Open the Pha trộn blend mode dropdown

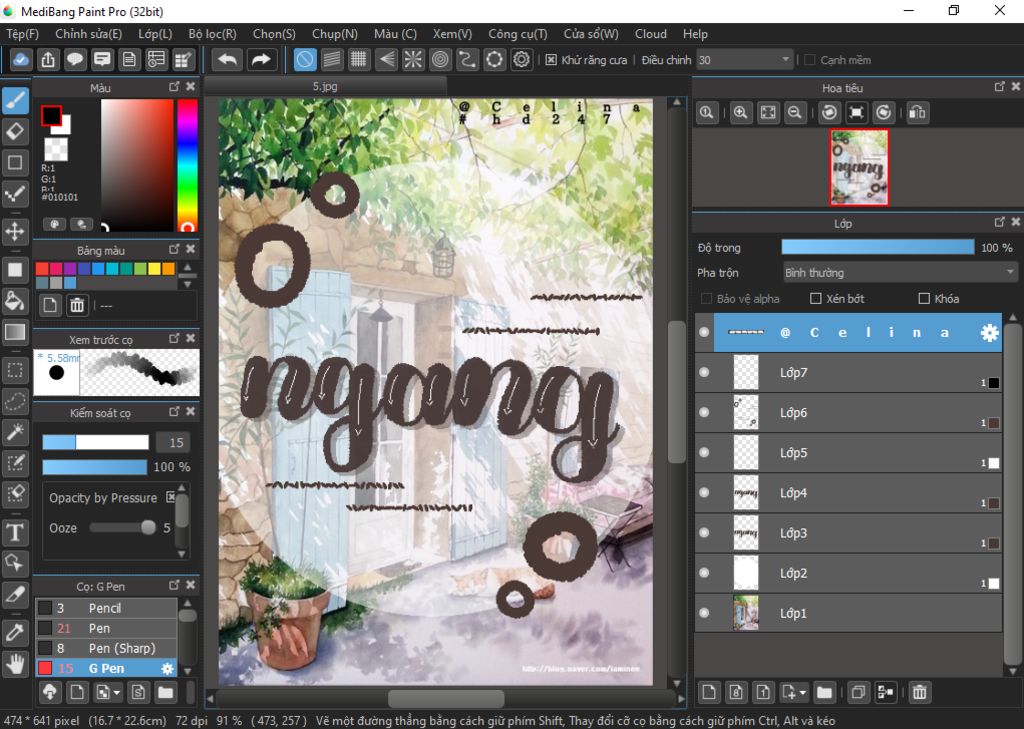pyautogui.click(x=901, y=272)
